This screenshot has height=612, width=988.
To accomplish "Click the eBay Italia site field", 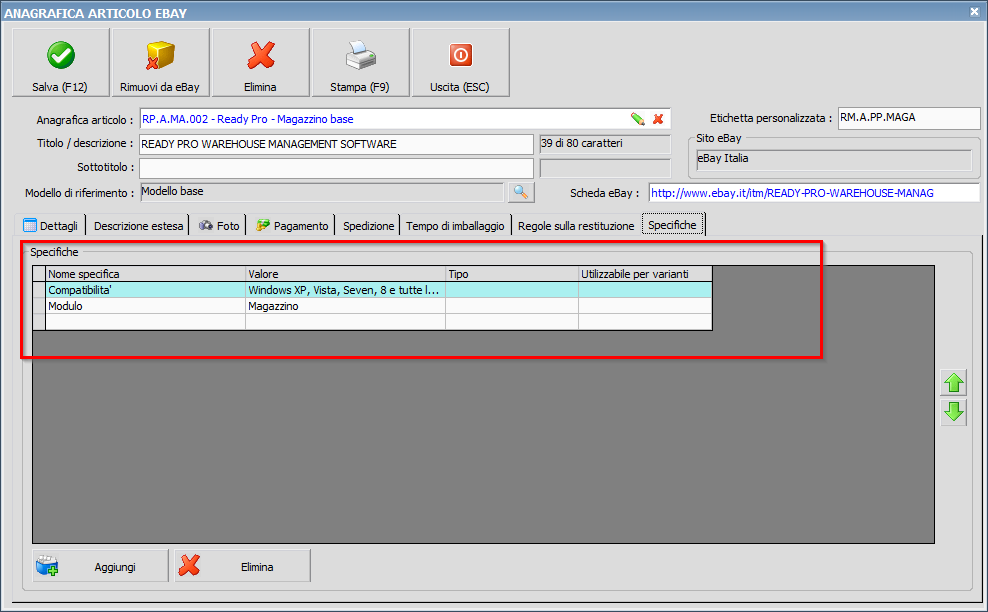I will pyautogui.click(x=834, y=159).
